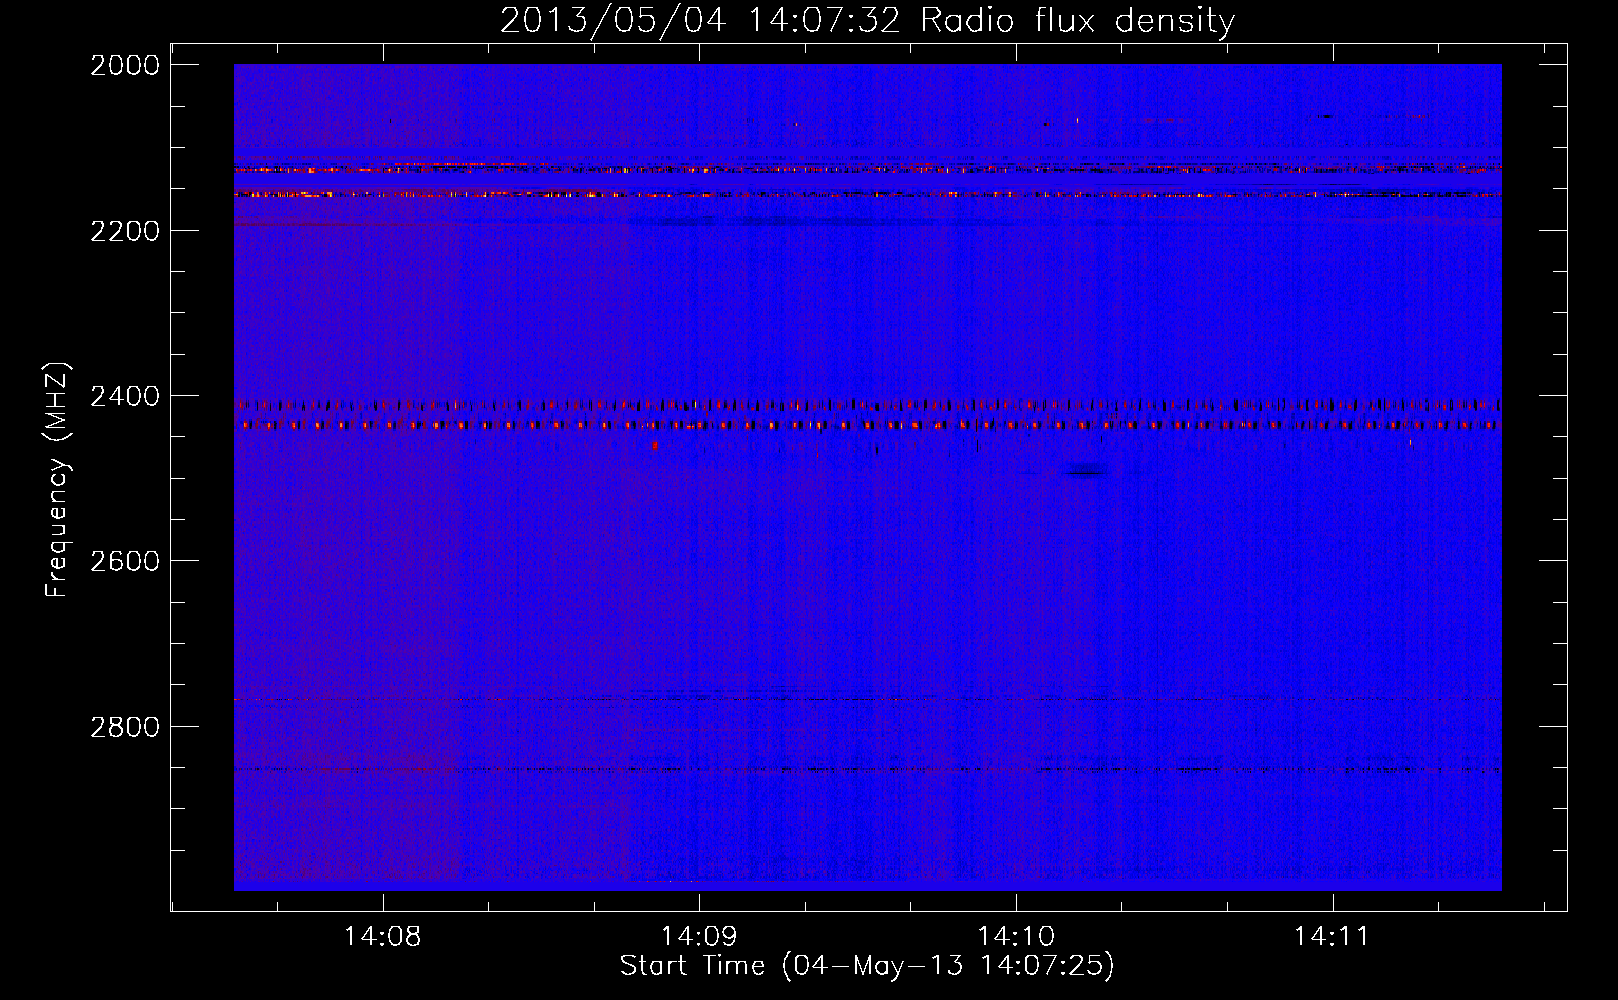The height and width of the screenshot is (1000, 1618).
Task: Select the 2800 frequency tick label
Action: pyautogui.click(x=125, y=727)
